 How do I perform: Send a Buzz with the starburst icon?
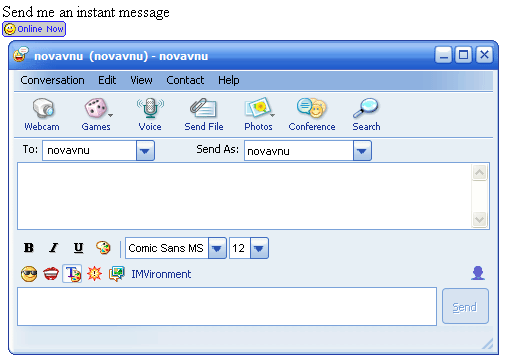94,274
